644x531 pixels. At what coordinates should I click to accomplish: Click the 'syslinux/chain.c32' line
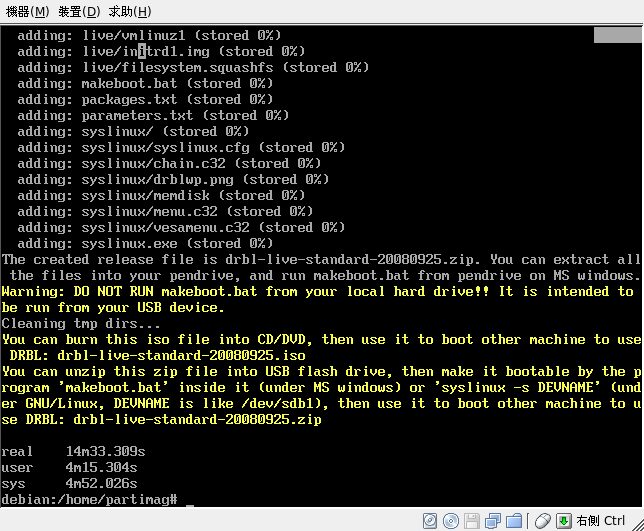pyautogui.click(x=169, y=163)
